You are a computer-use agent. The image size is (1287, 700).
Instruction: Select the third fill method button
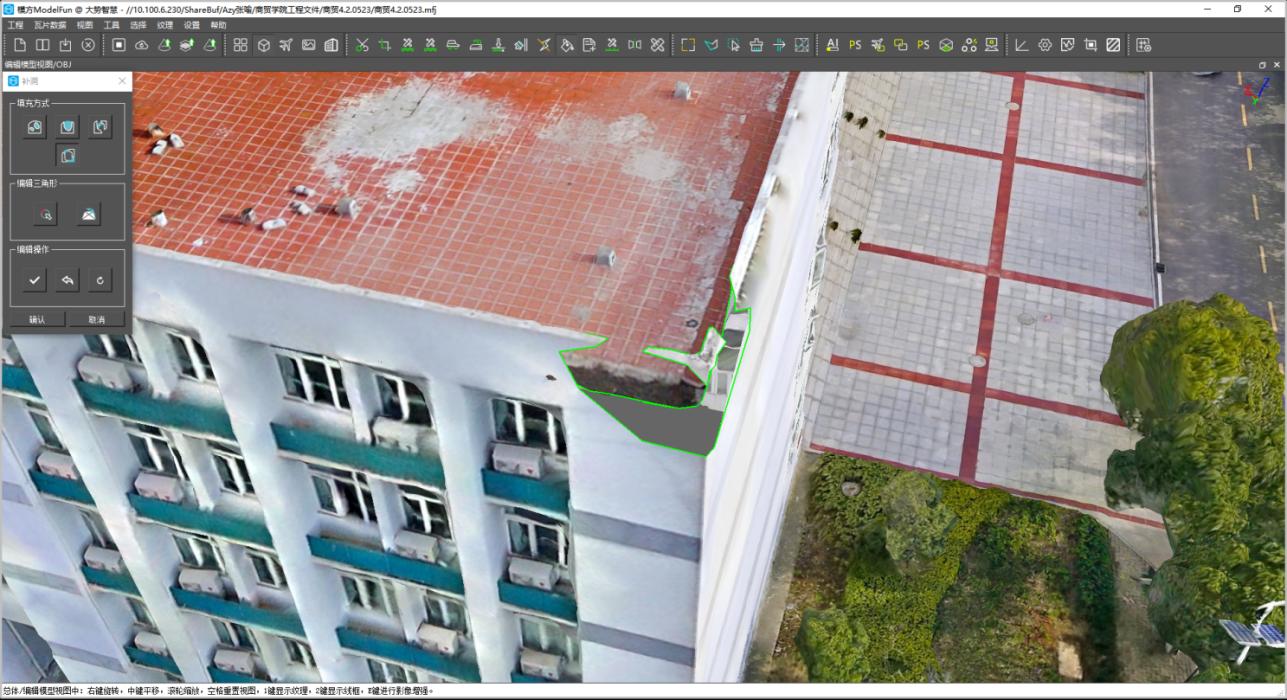[x=101, y=127]
